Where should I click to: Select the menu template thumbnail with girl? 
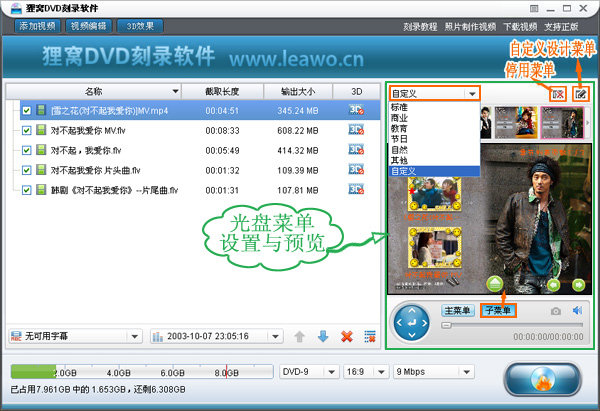click(x=515, y=122)
